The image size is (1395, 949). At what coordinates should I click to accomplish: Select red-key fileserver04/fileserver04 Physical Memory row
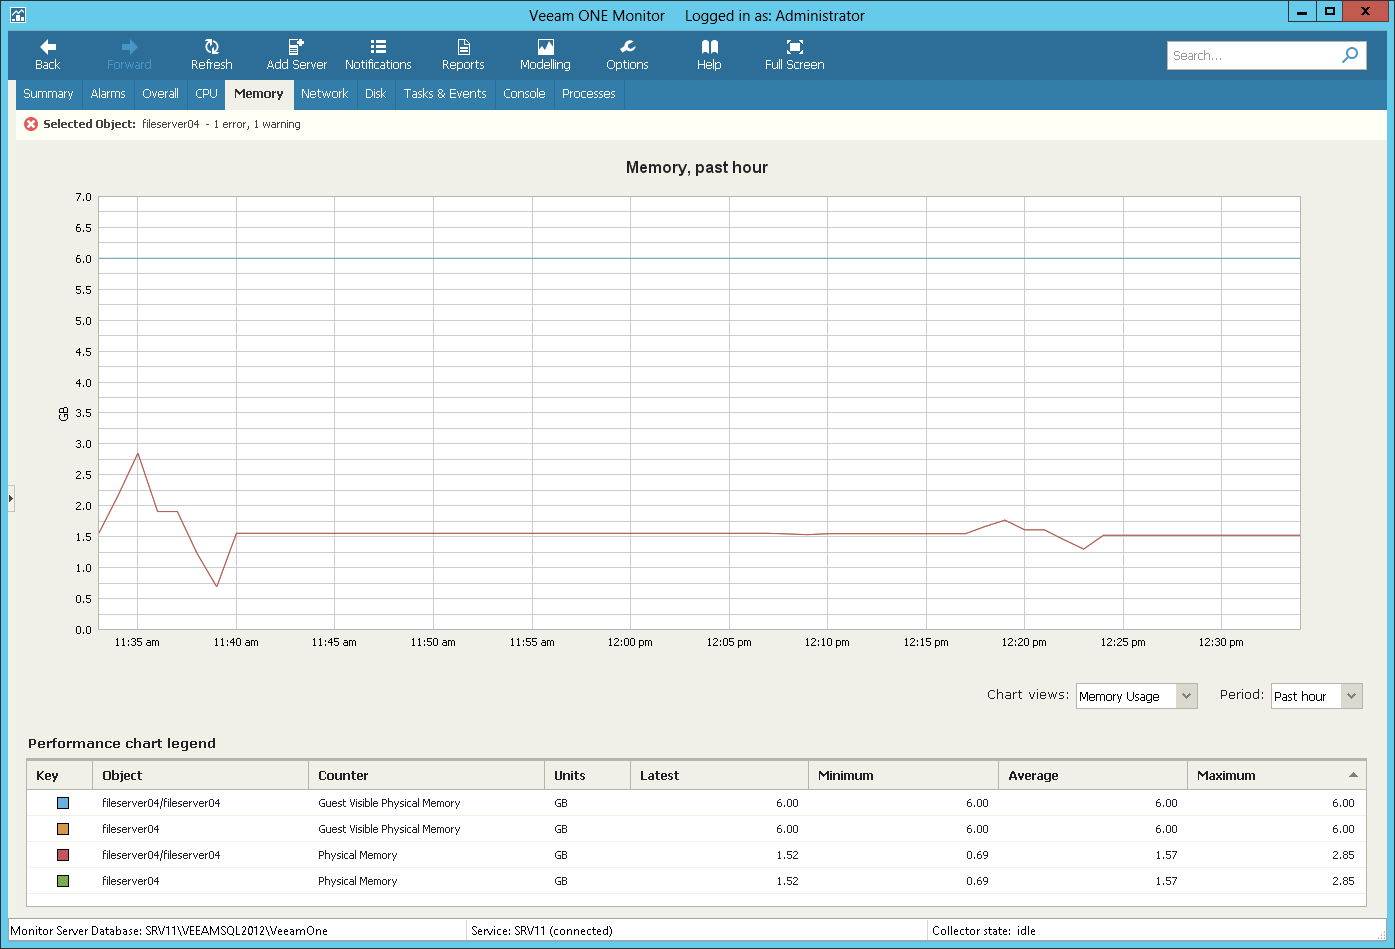(696, 855)
